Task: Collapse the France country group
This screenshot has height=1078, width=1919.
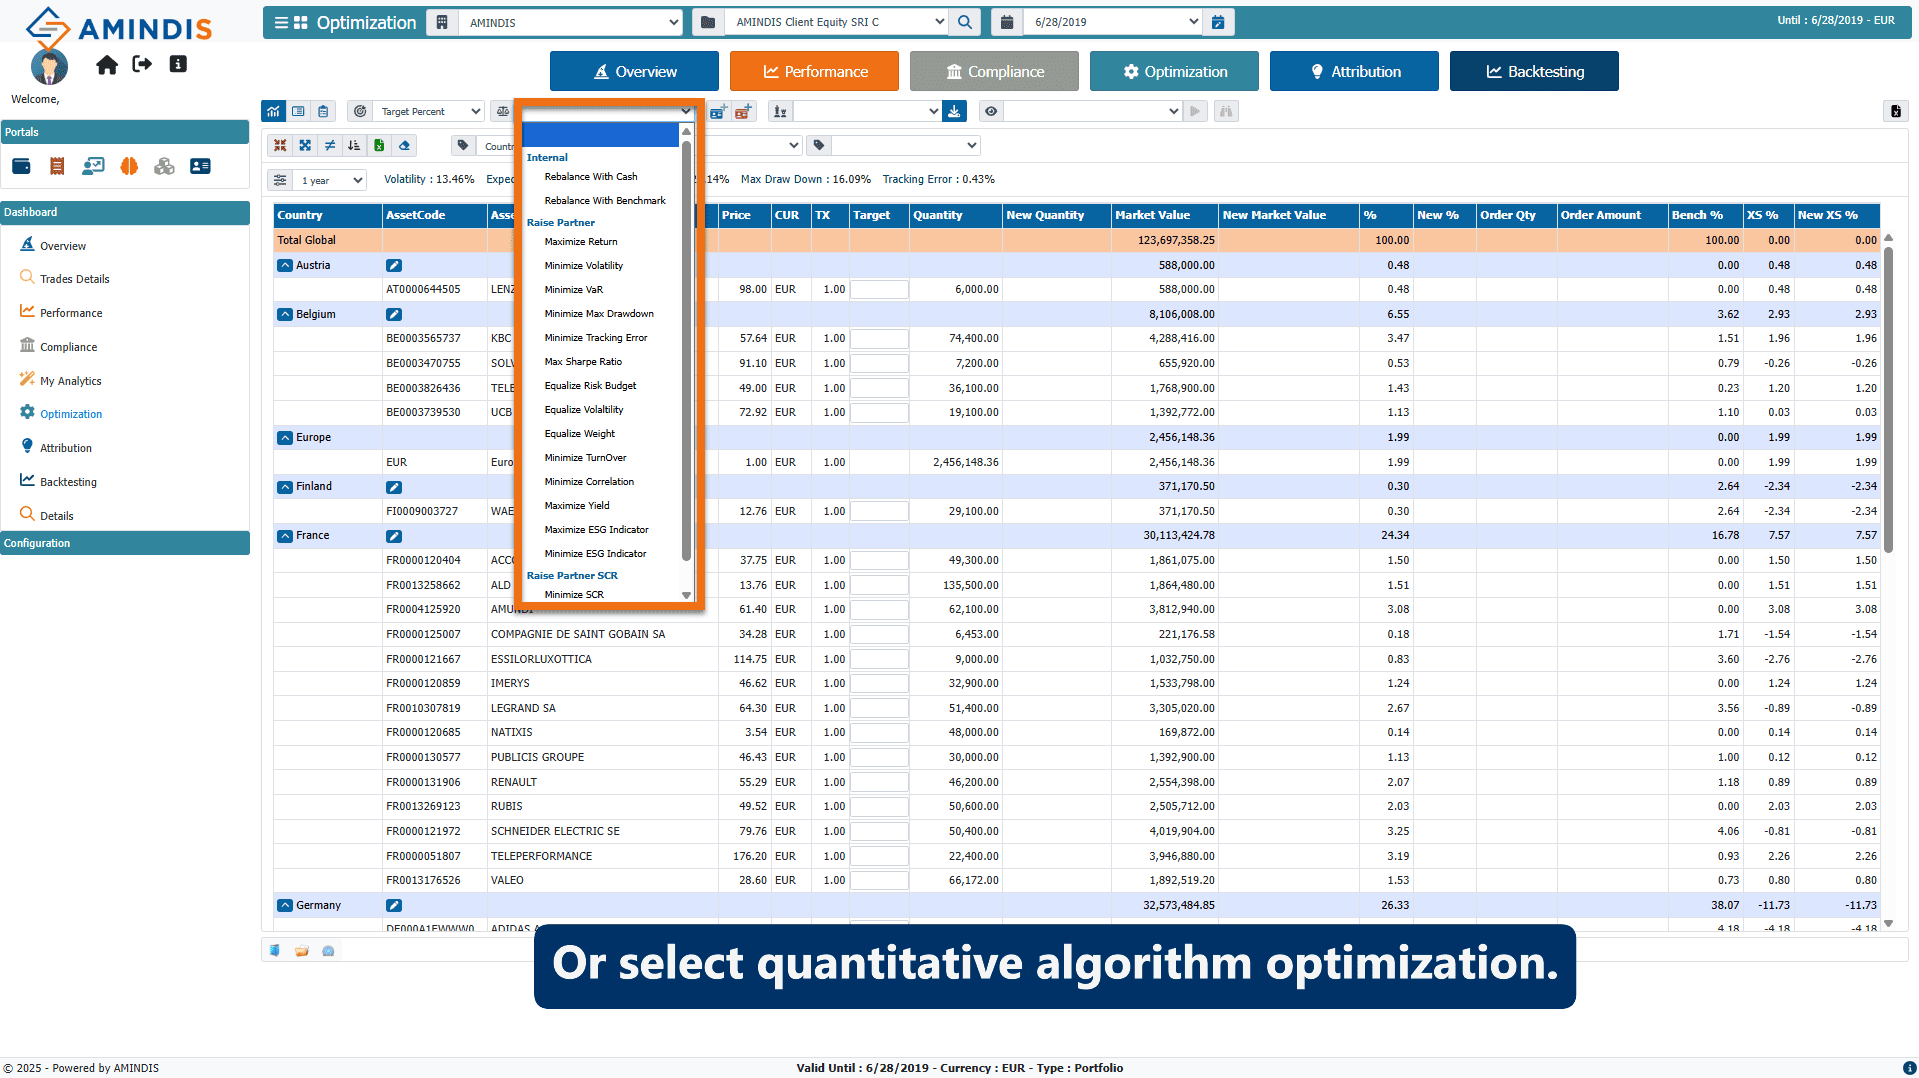Action: pos(285,535)
